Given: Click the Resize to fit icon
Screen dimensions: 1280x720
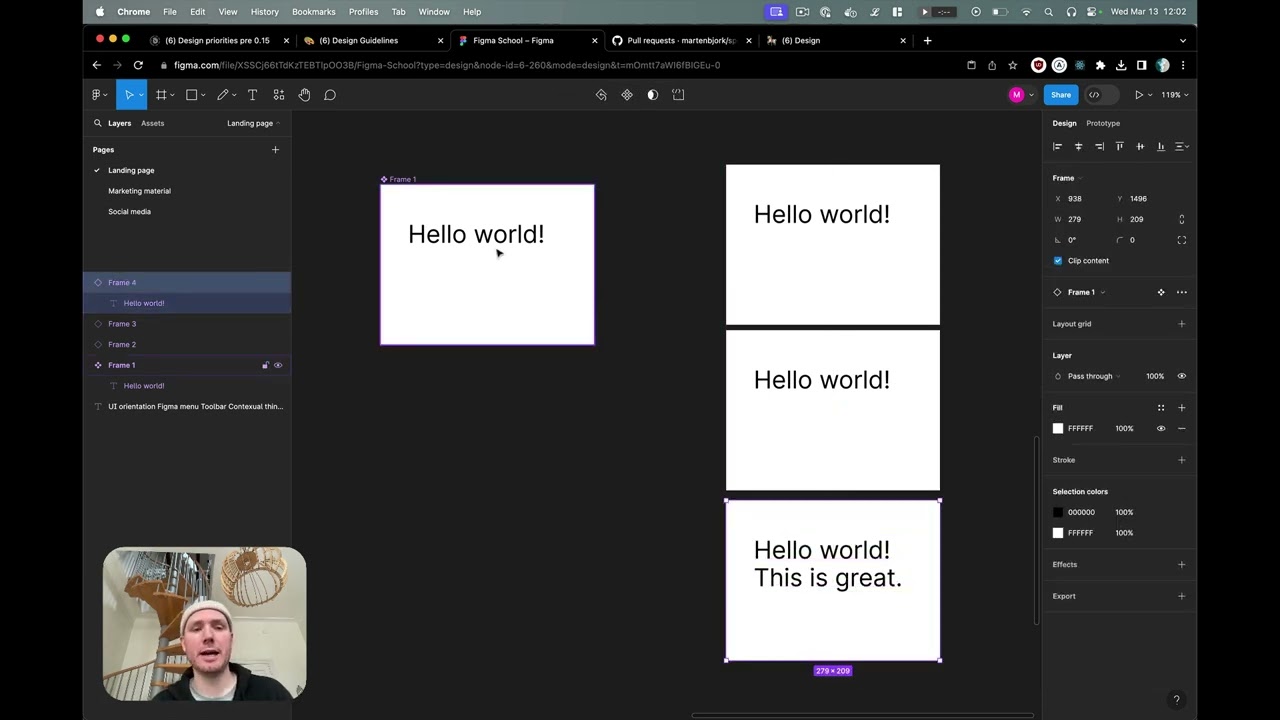Looking at the screenshot, I should (x=1182, y=240).
